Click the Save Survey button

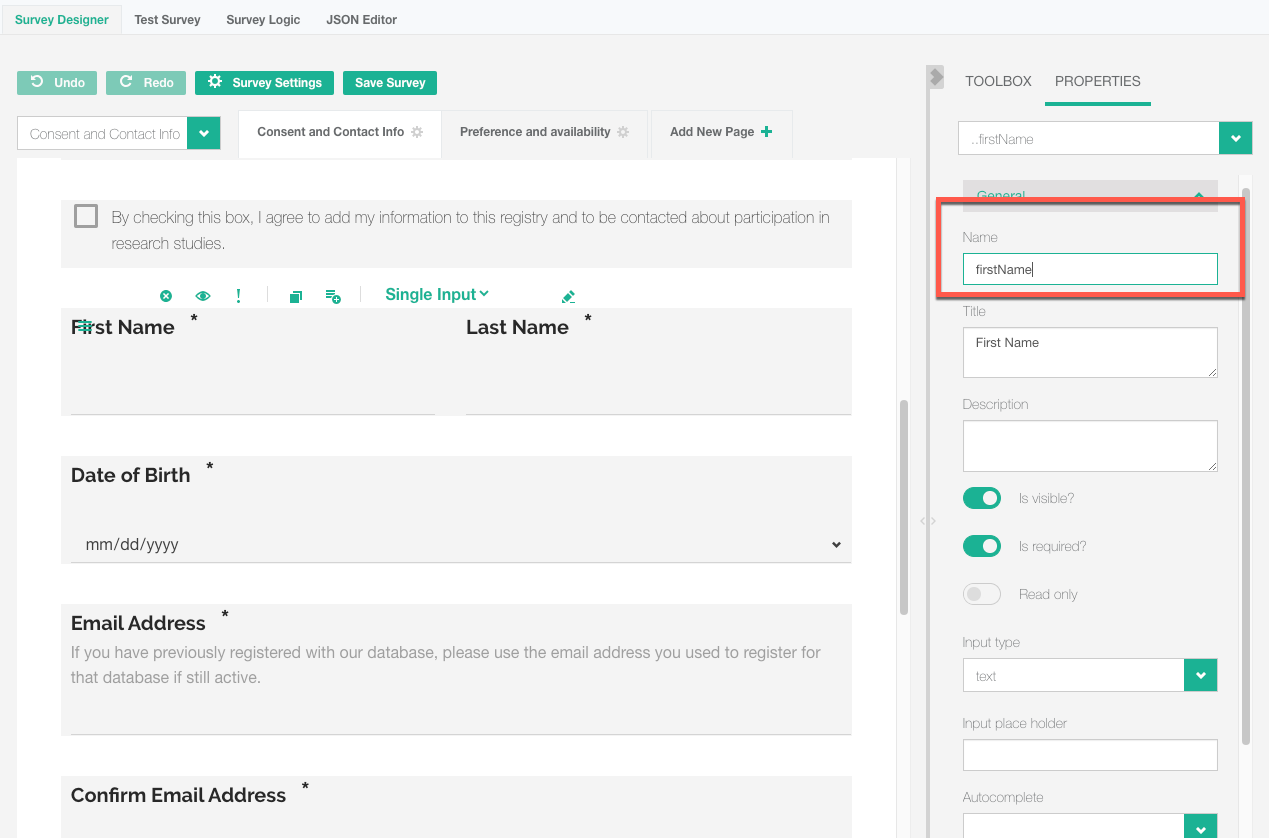390,83
